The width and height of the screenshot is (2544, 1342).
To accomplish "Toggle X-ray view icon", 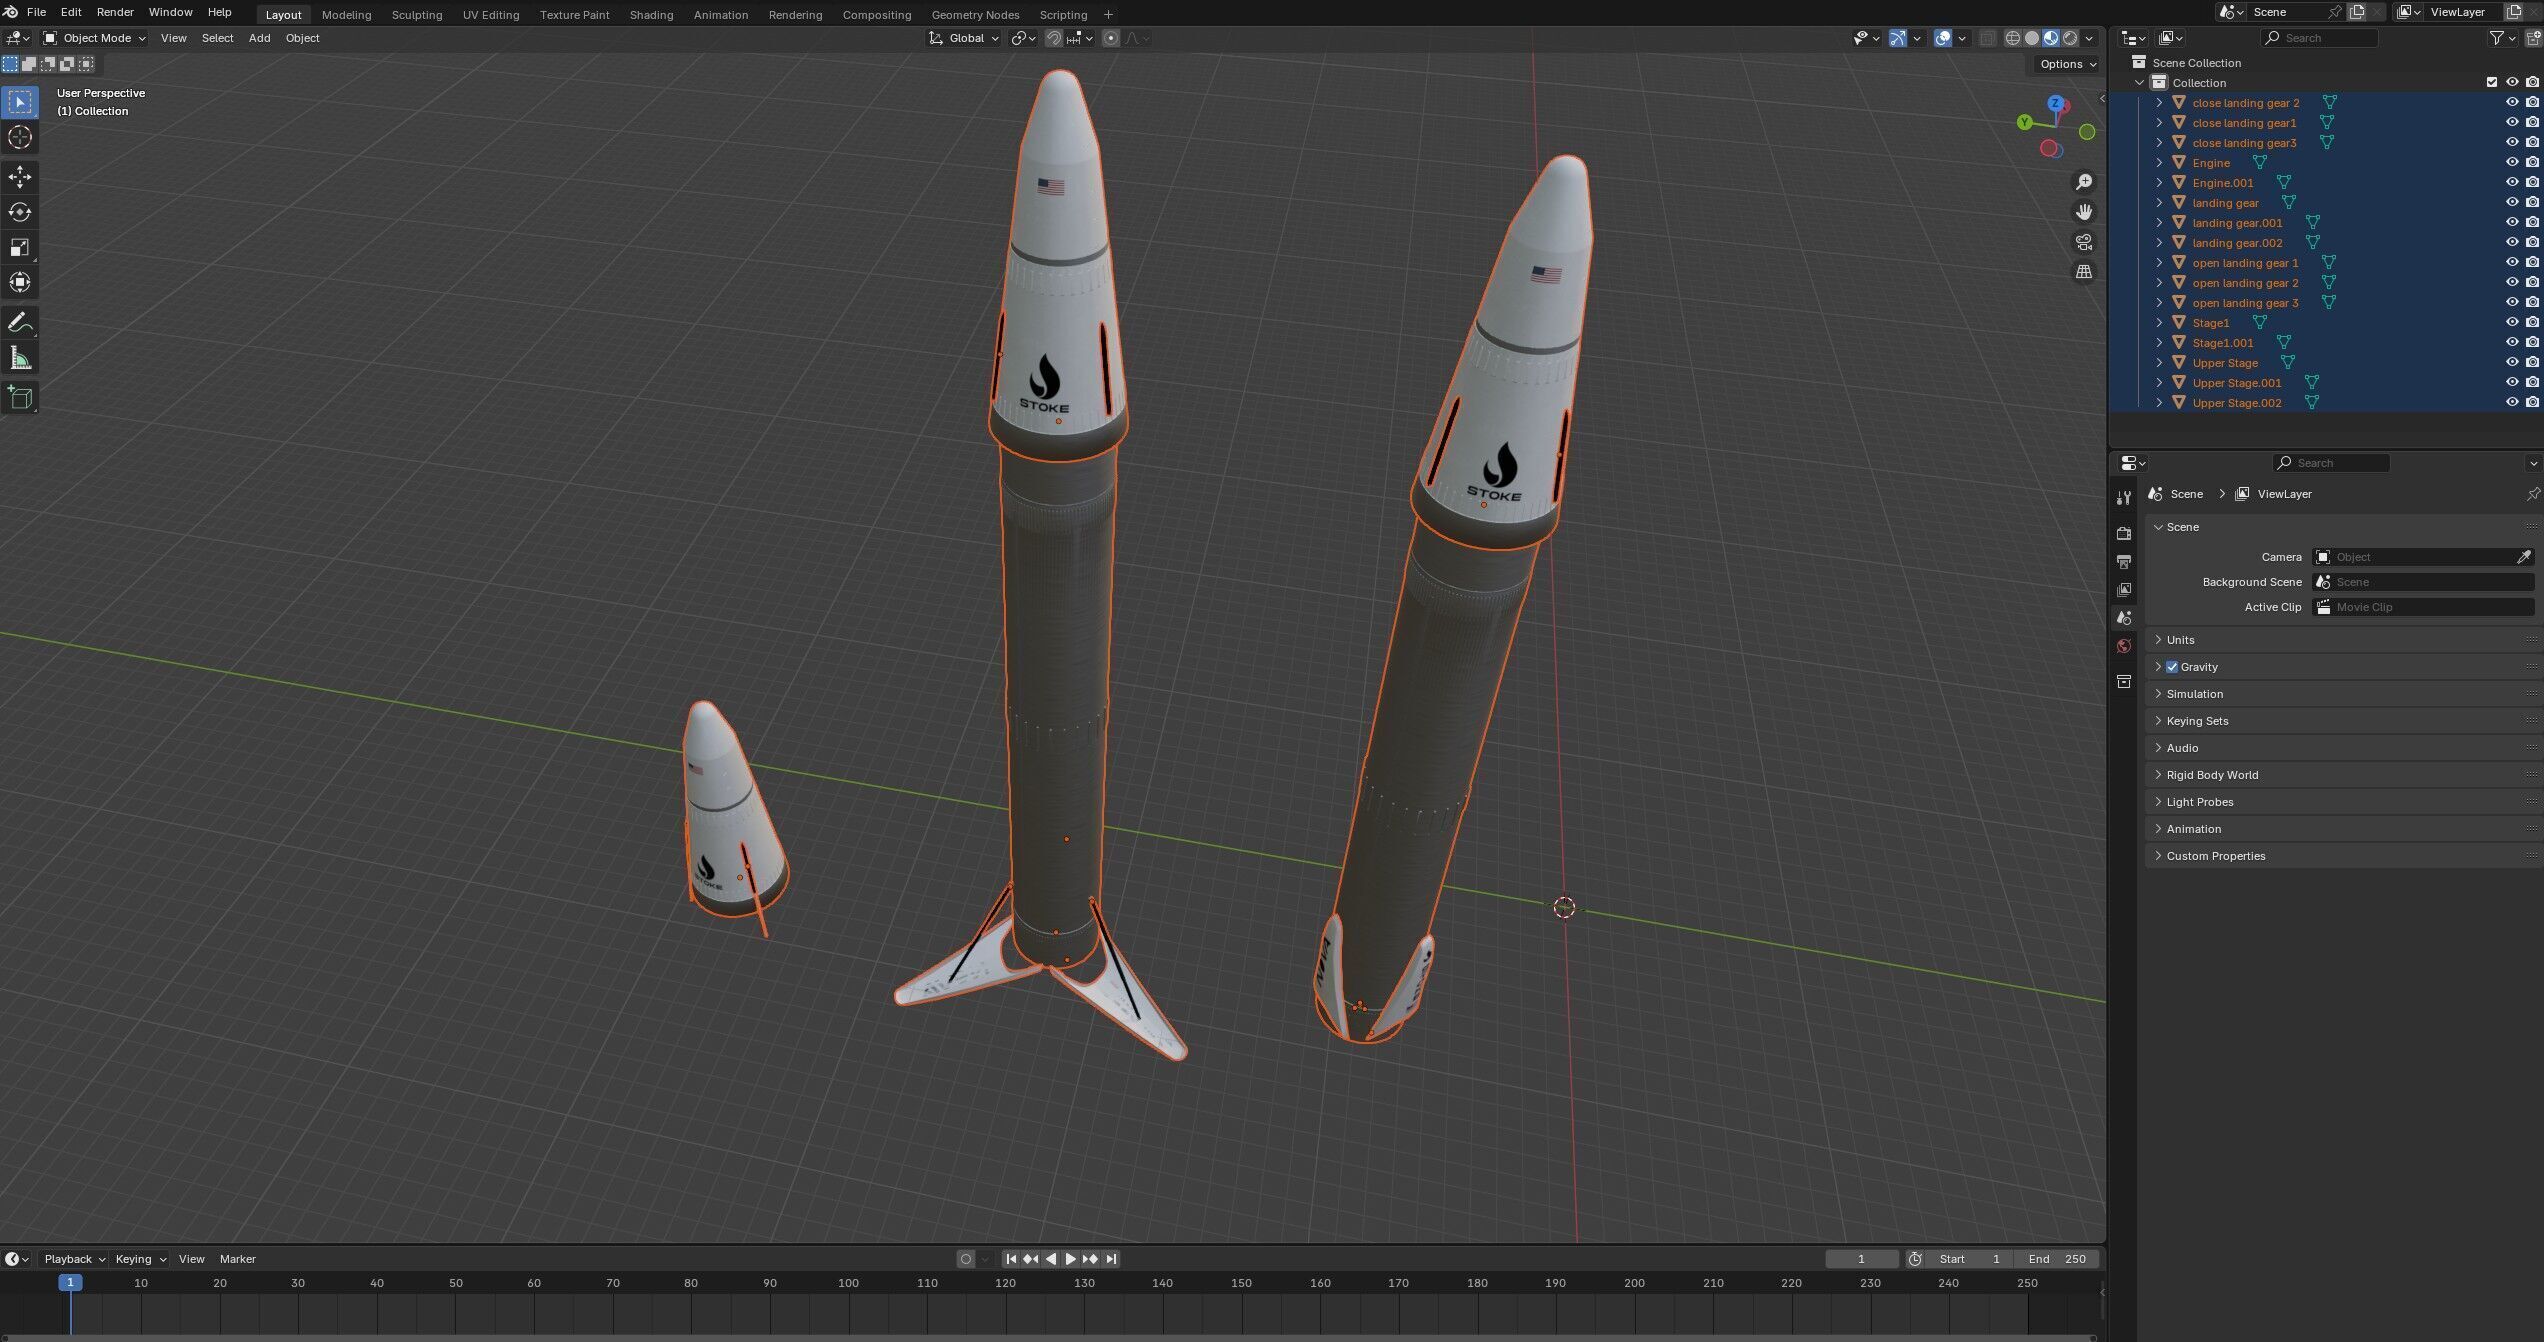I will pyautogui.click(x=1987, y=38).
